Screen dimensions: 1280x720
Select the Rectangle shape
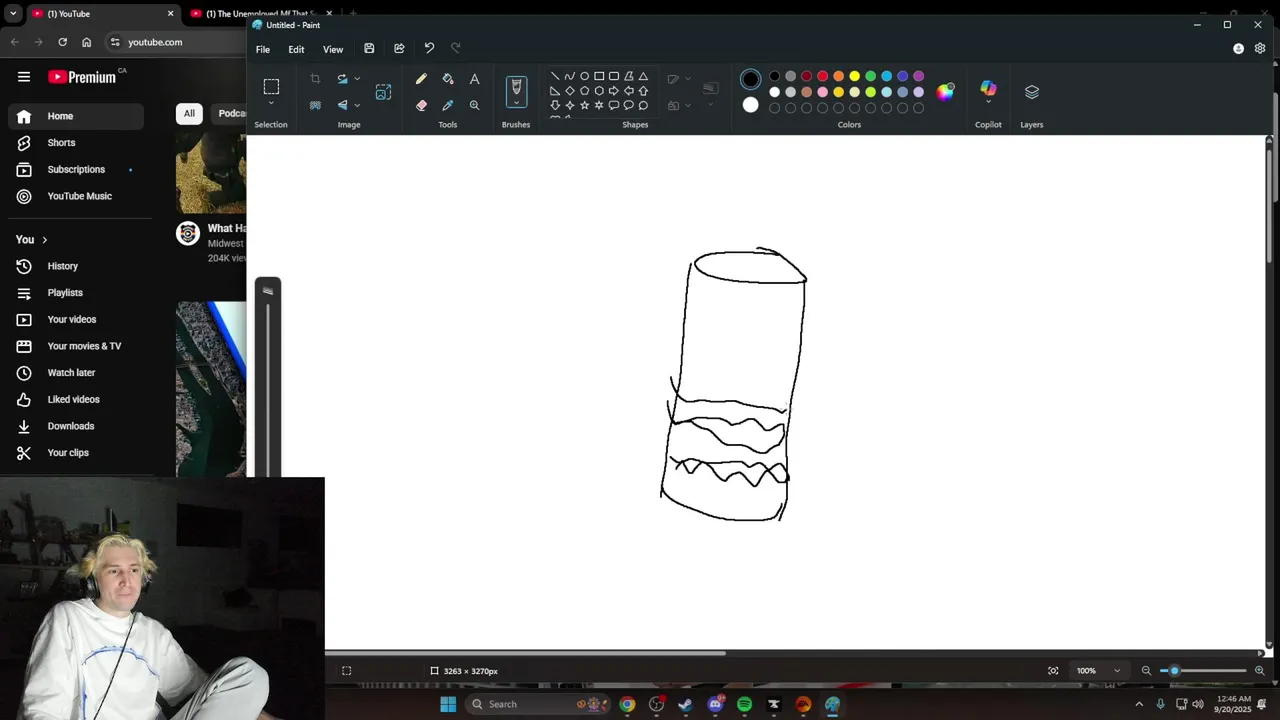[599, 76]
